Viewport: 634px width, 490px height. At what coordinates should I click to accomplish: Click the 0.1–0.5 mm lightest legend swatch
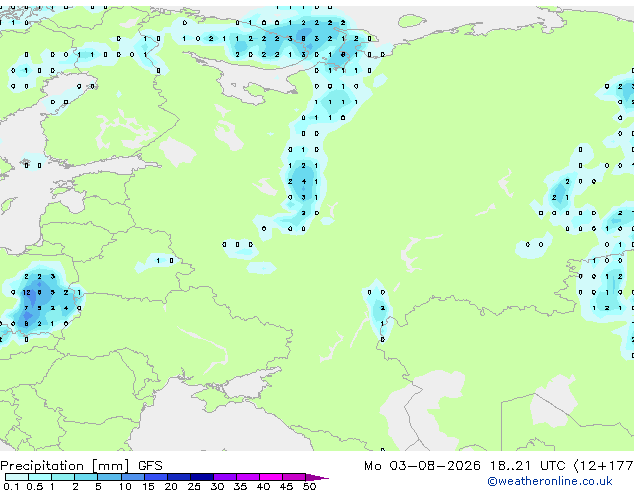(17, 477)
